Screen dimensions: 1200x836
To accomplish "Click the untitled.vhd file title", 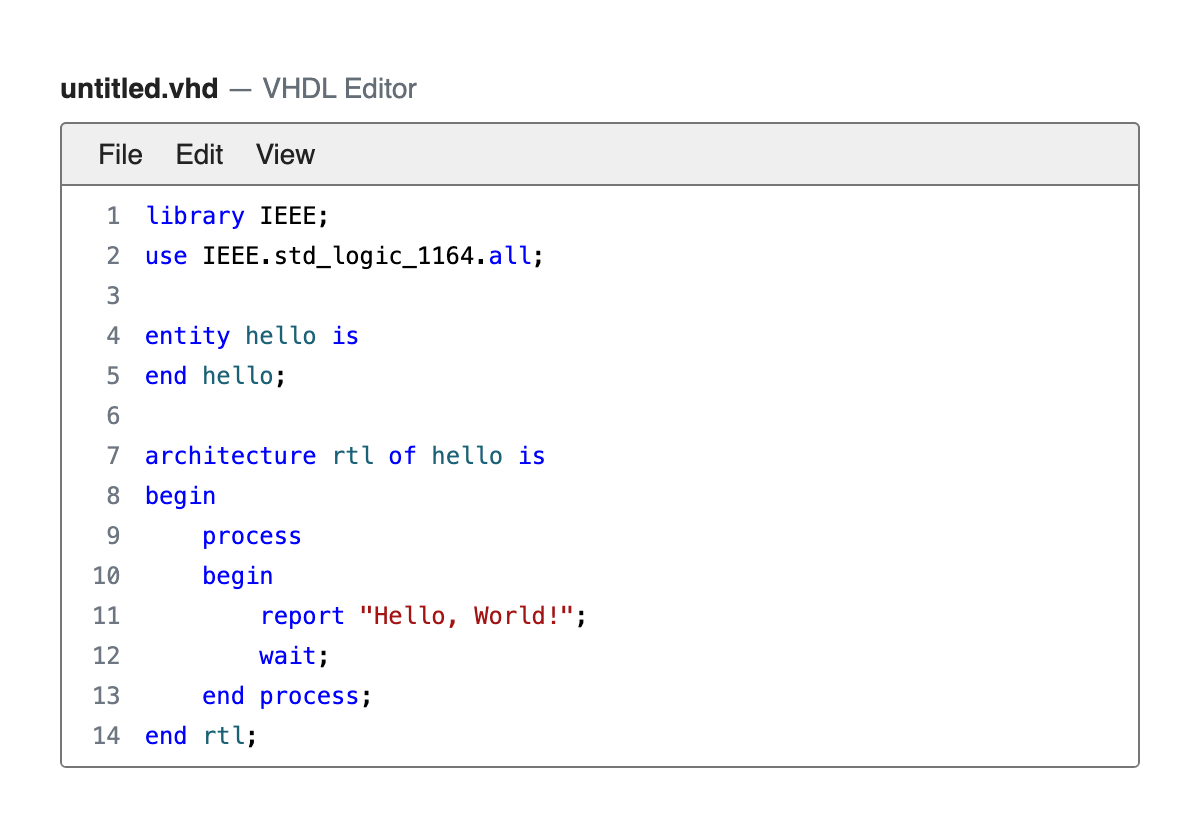I will [x=139, y=89].
